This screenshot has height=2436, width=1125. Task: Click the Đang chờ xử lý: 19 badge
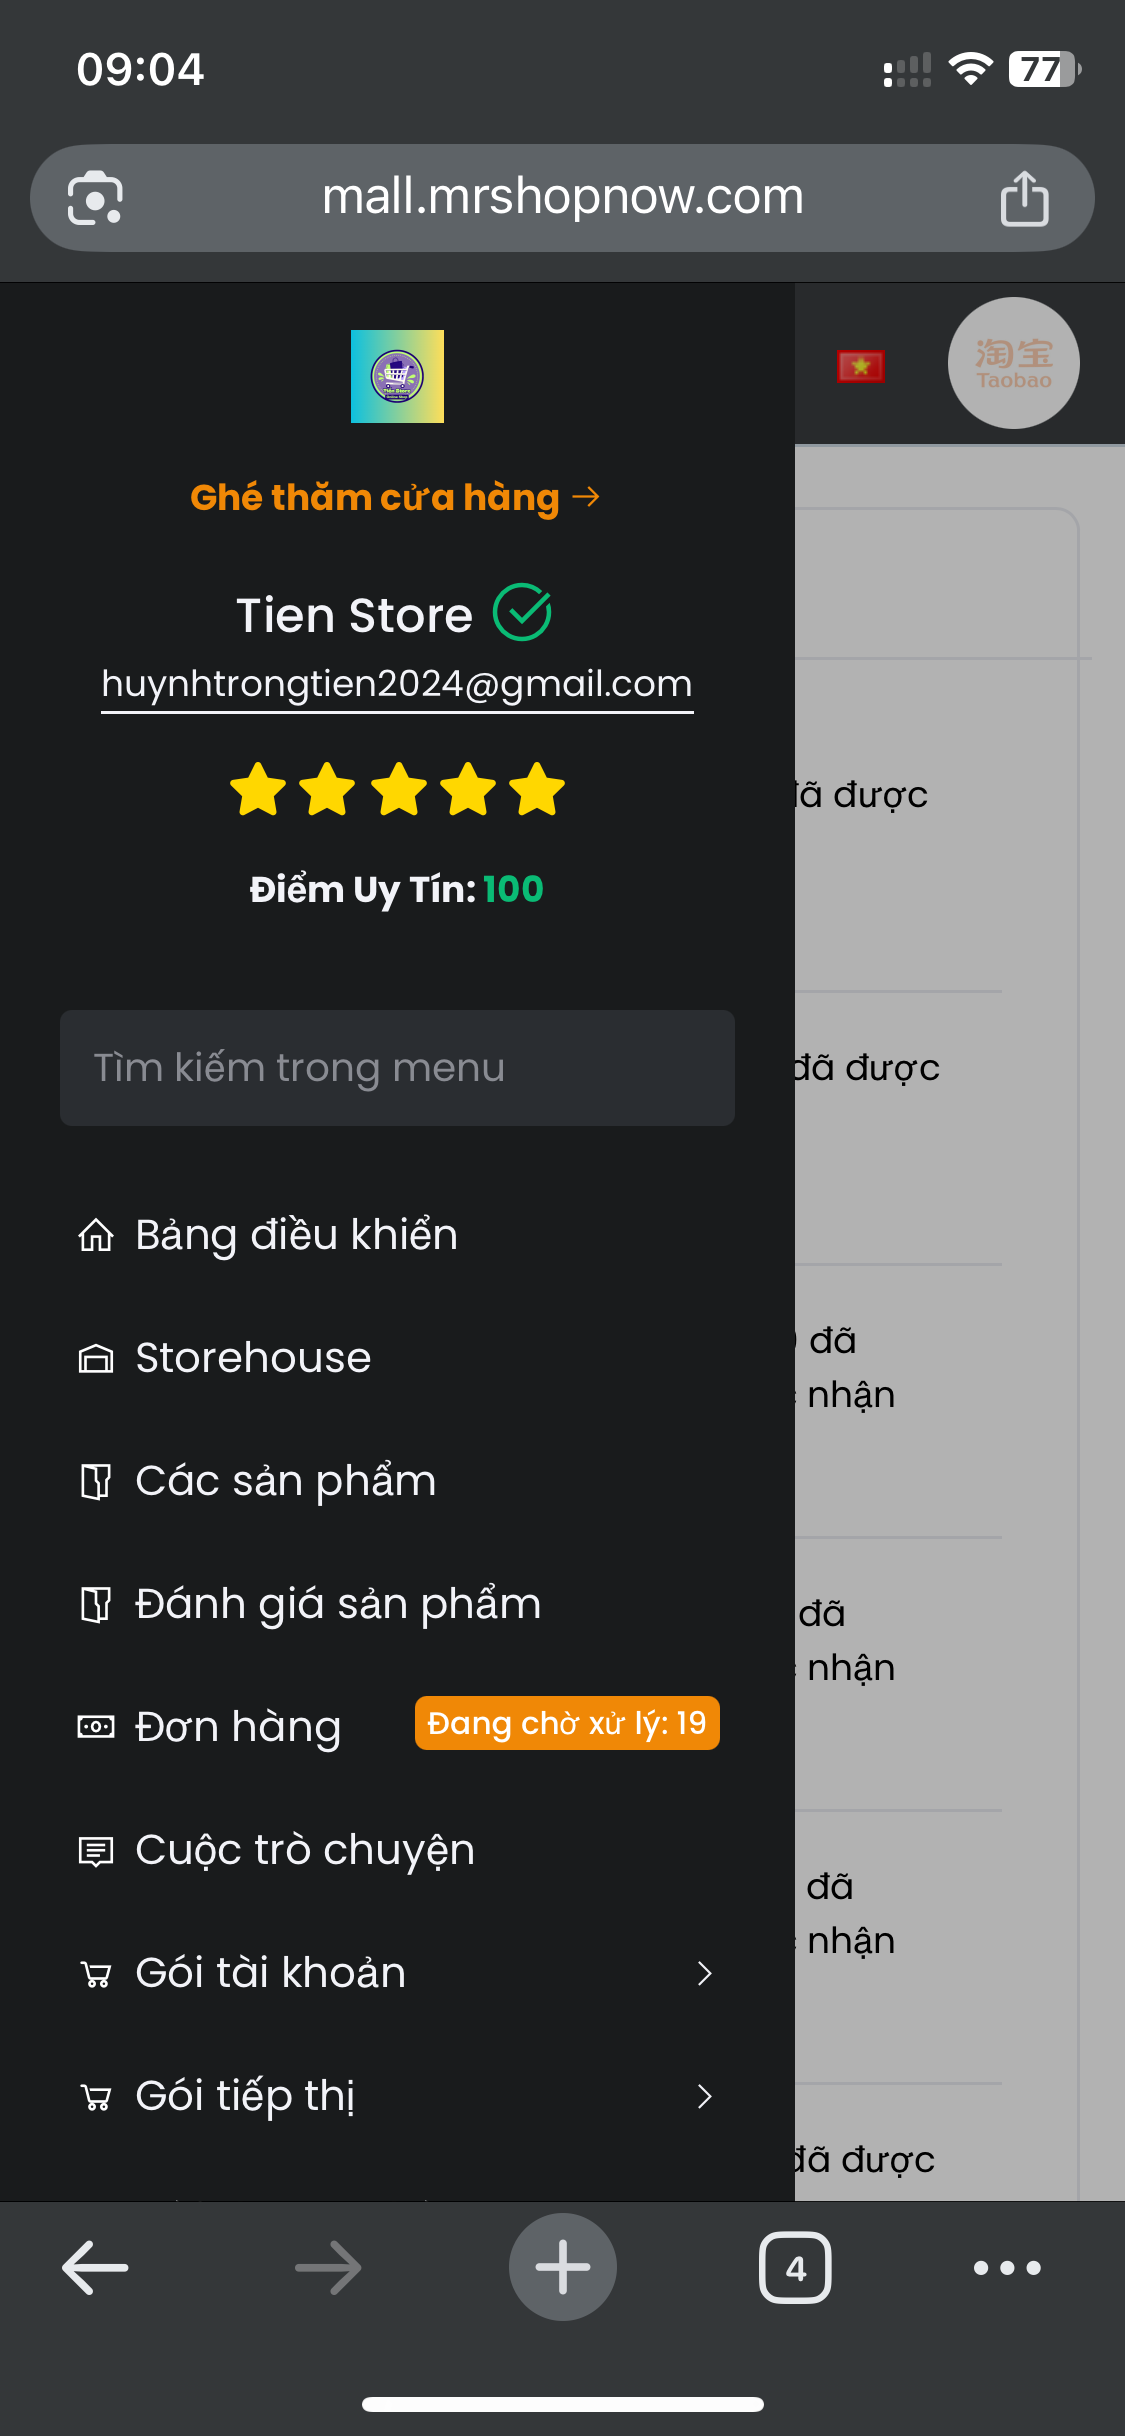coord(567,1723)
